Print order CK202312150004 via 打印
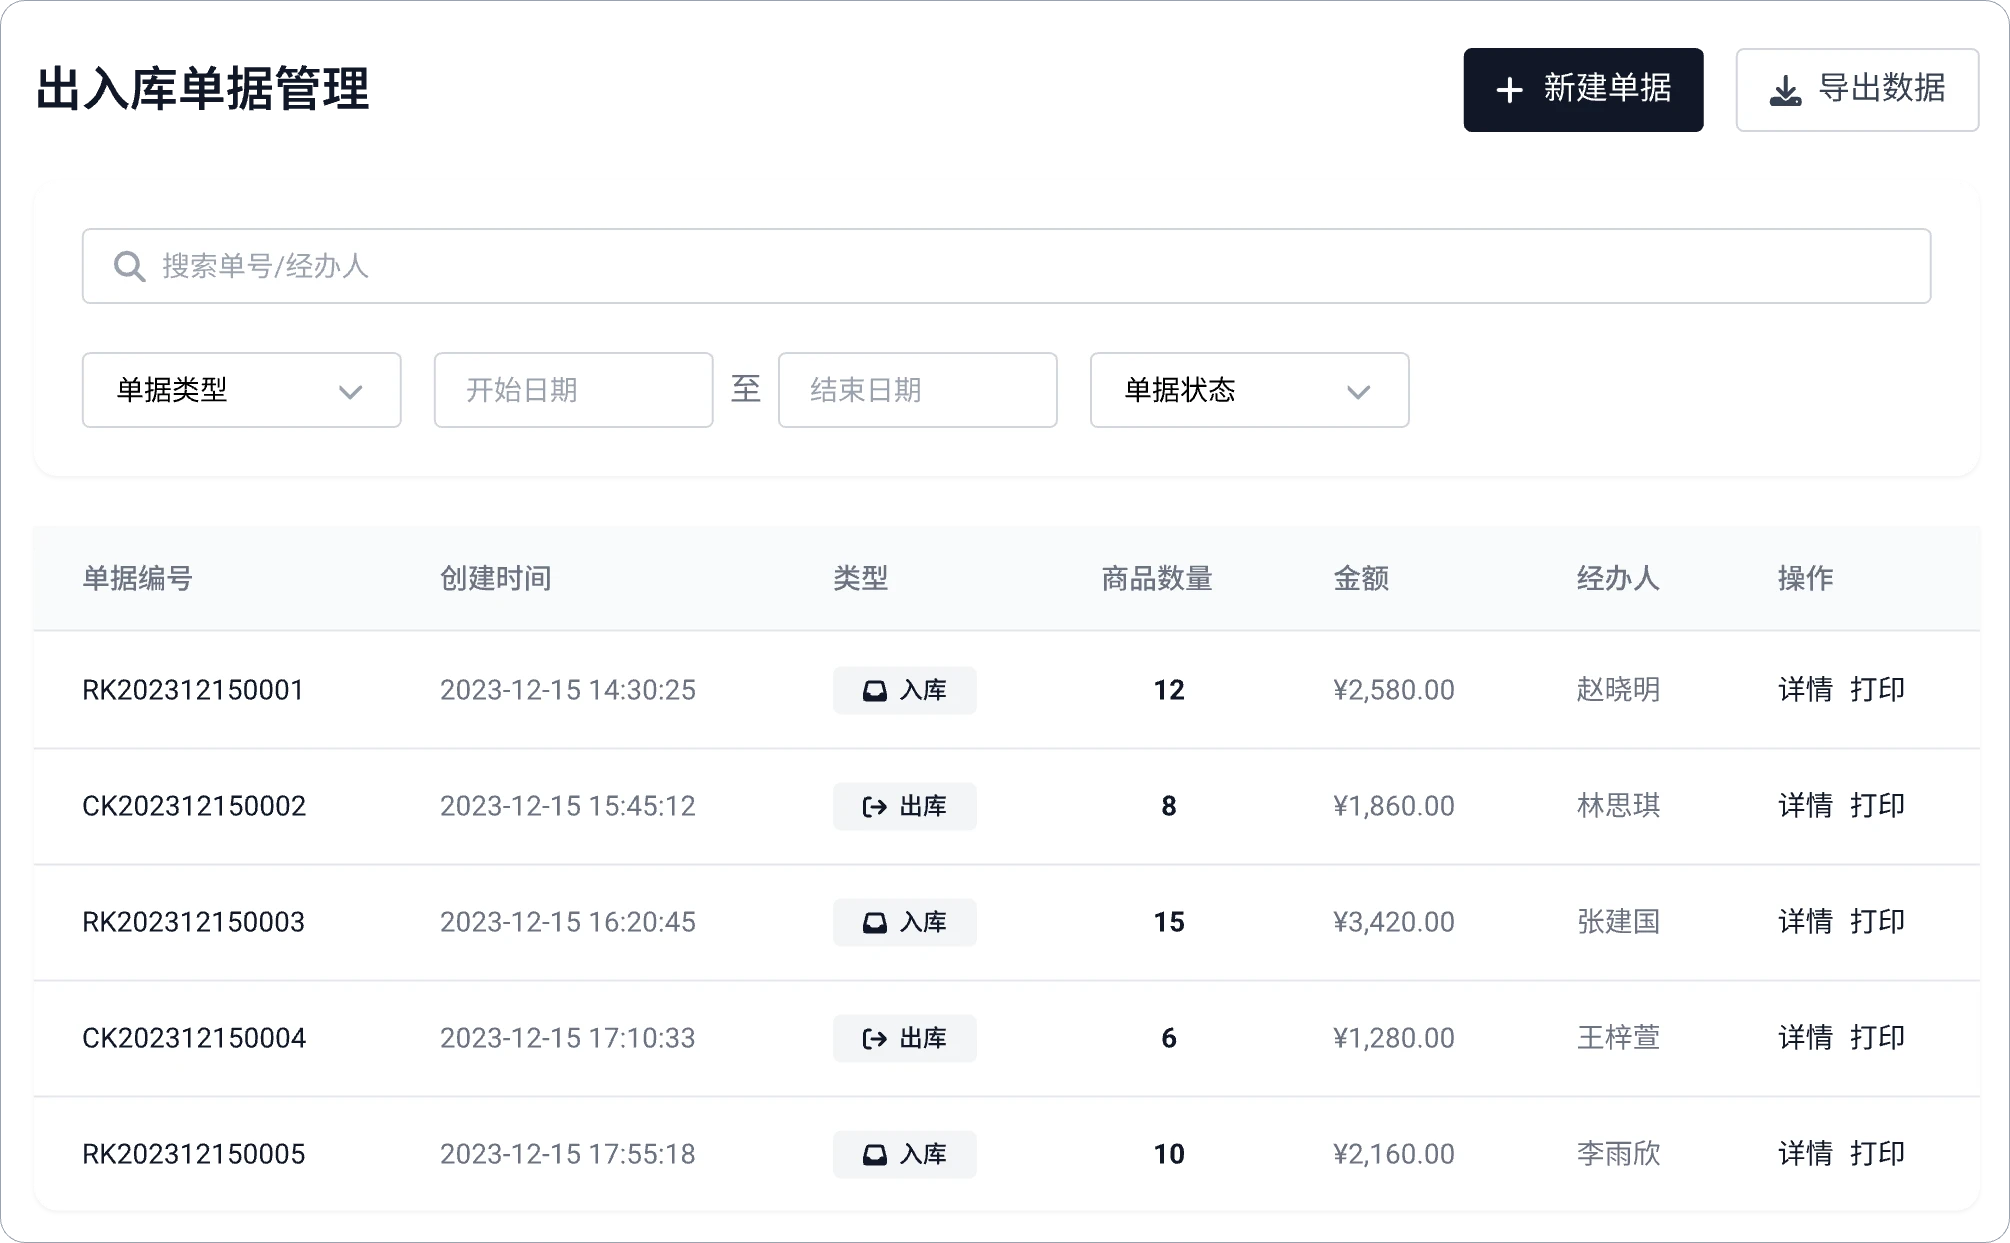This screenshot has width=2010, height=1243. click(x=1877, y=1038)
